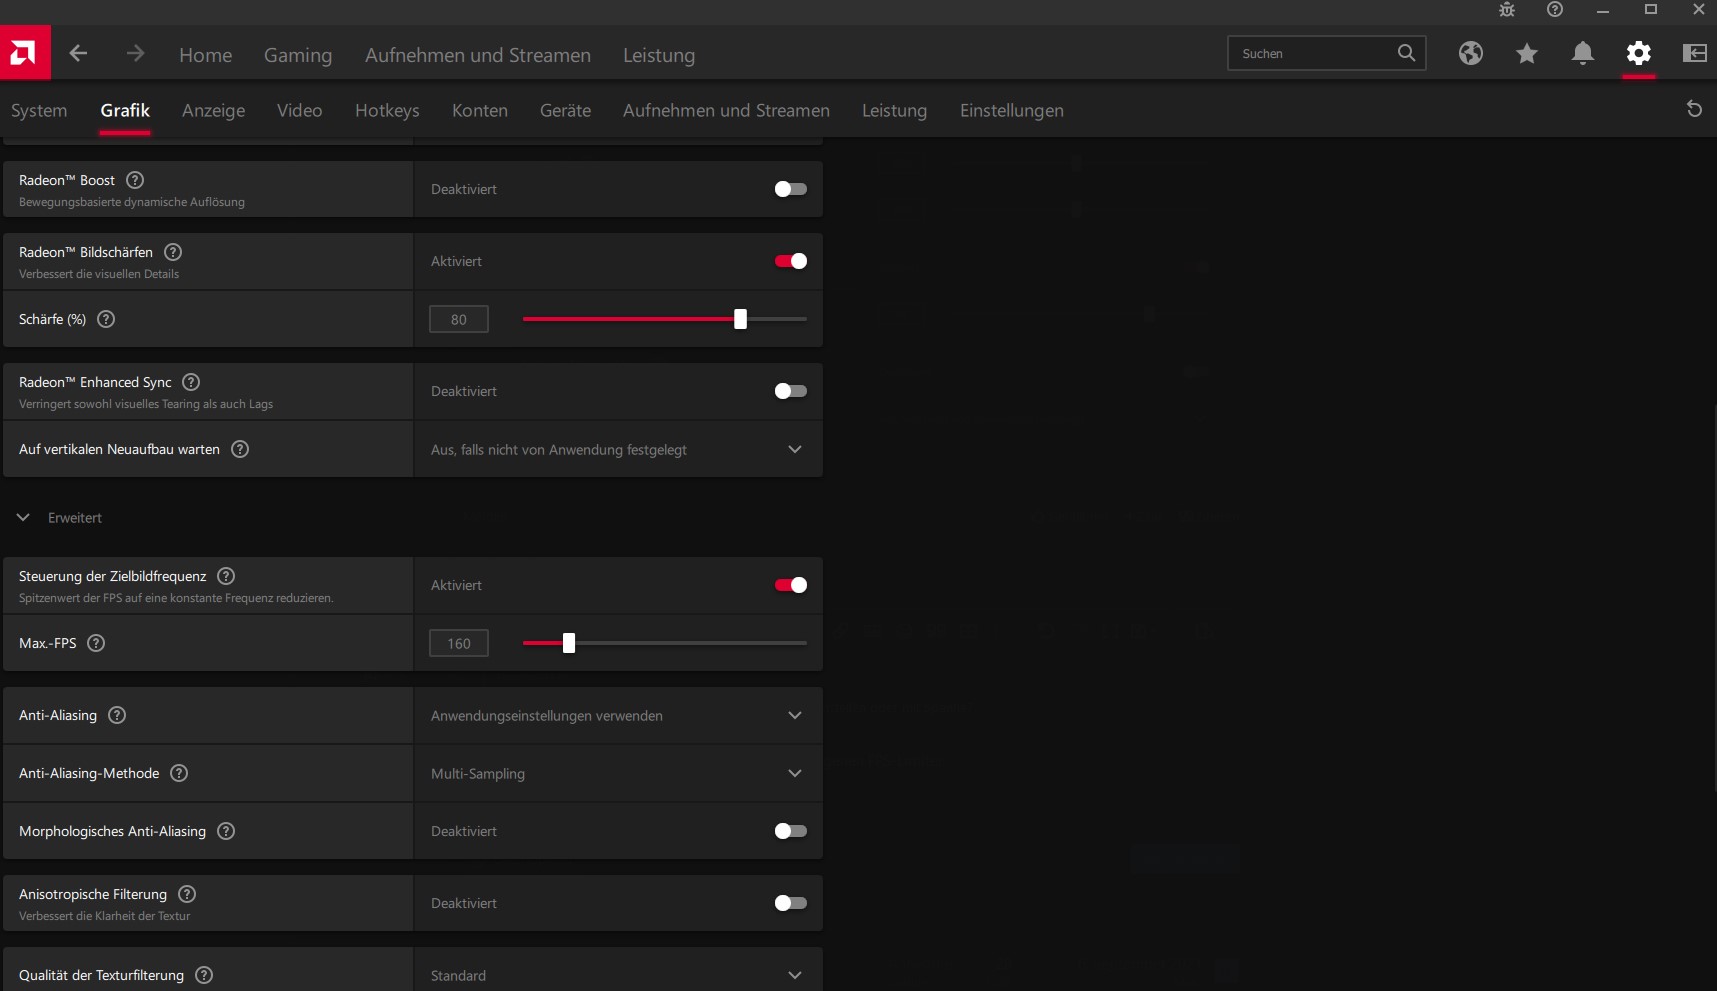Collapse the Erweitert section
The height and width of the screenshot is (991, 1717).
tap(22, 518)
